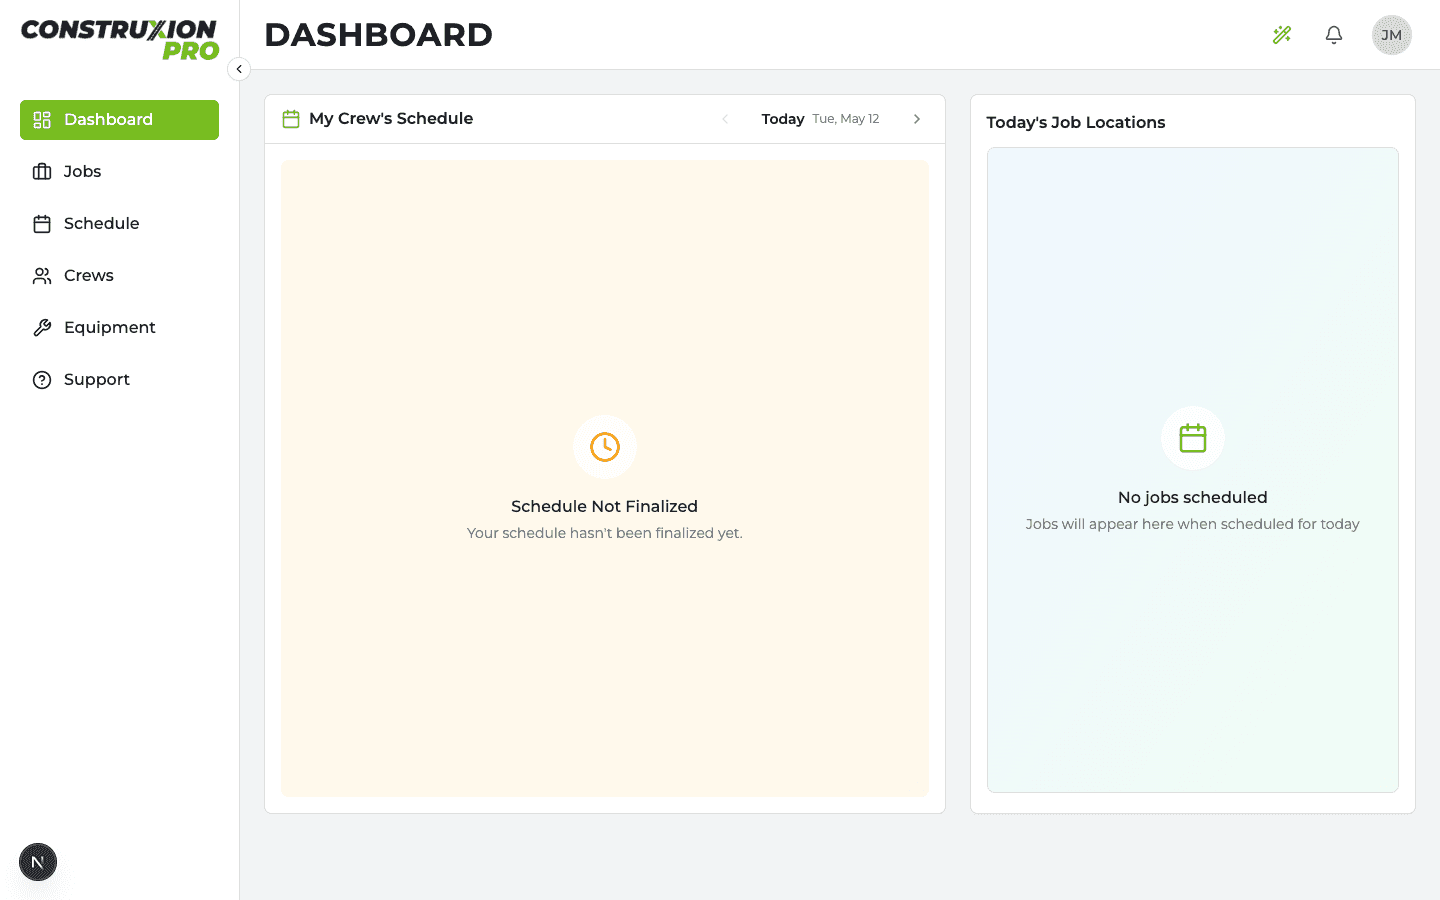
Task: Click the Jobs briefcase icon
Action: (42, 172)
